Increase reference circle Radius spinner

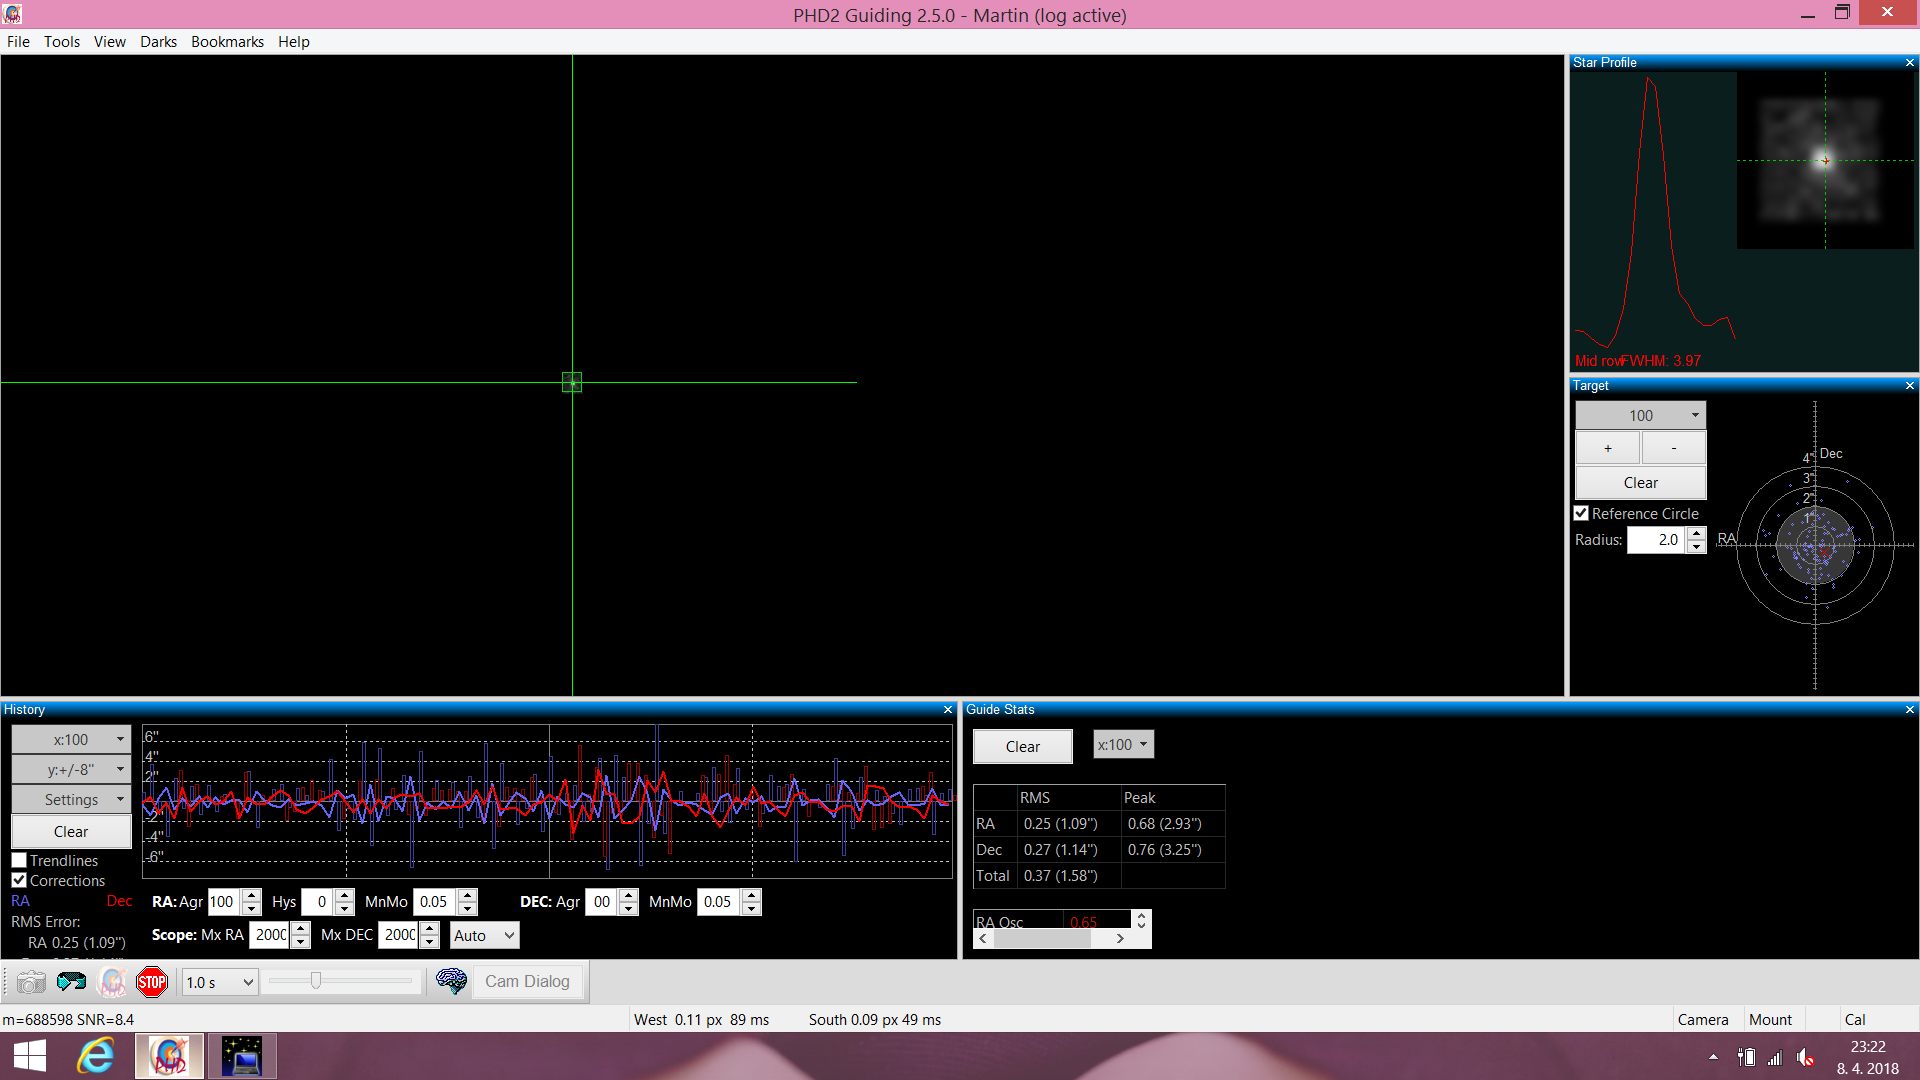(x=1696, y=533)
